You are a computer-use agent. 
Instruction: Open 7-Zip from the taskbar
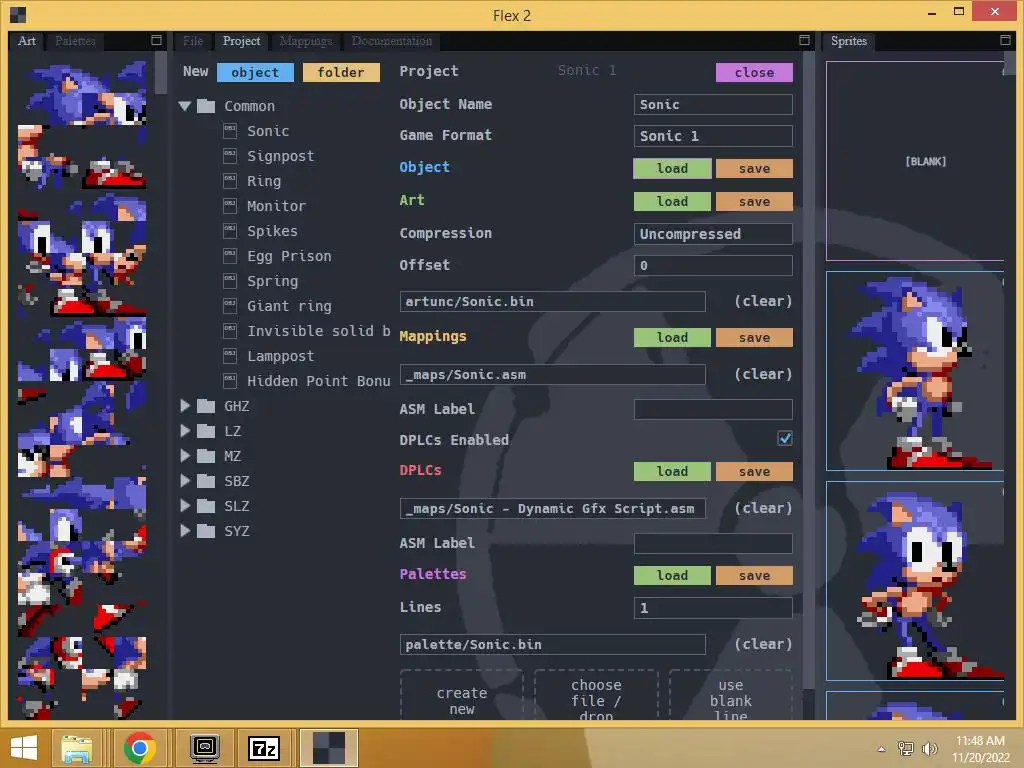[x=264, y=747]
